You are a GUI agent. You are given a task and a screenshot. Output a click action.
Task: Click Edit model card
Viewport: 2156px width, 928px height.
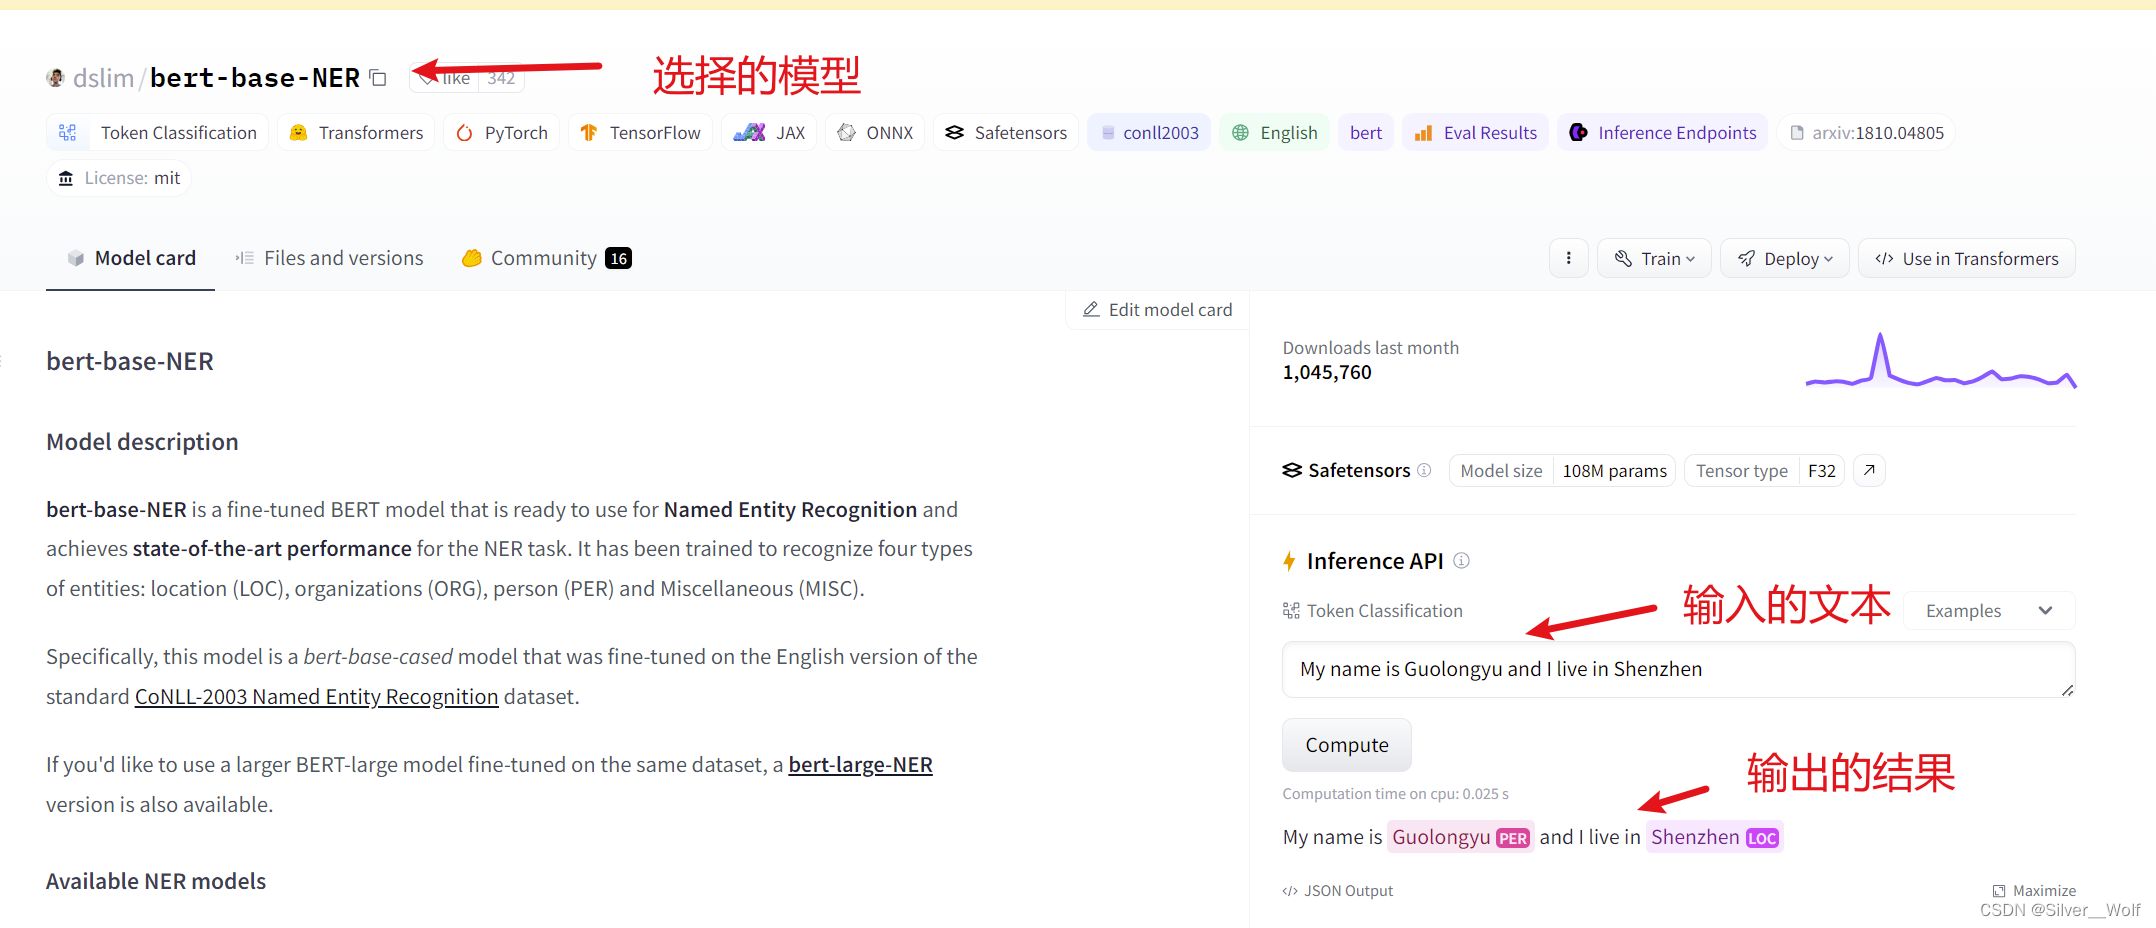pos(1158,310)
